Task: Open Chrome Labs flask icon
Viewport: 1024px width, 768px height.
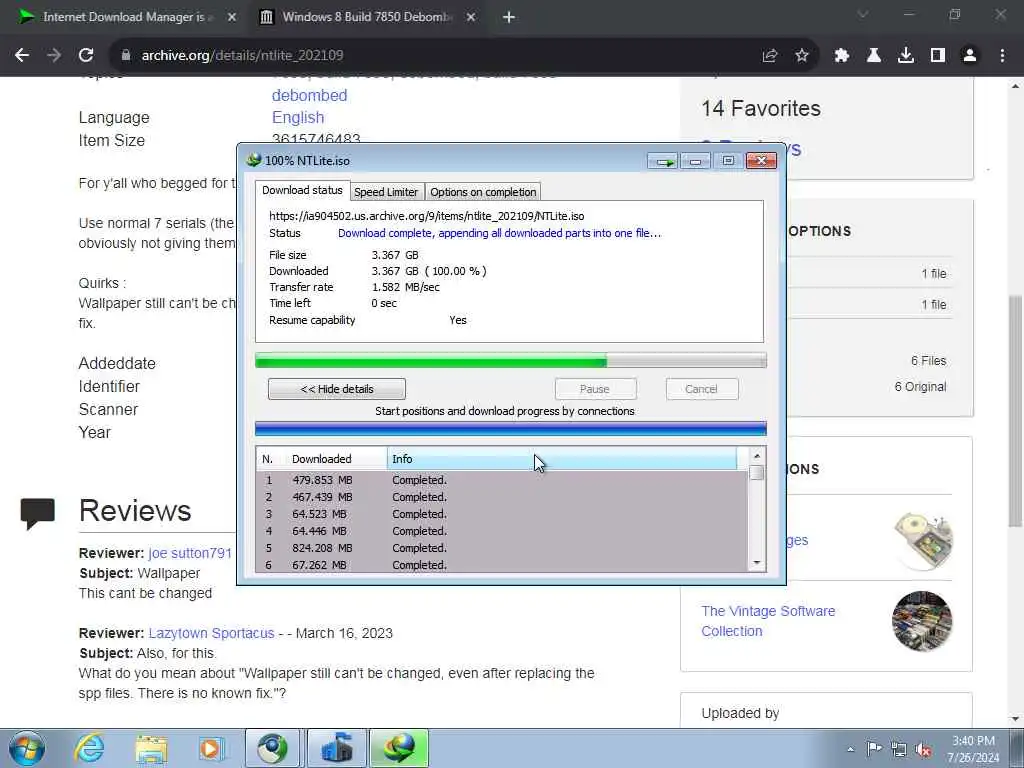Action: (874, 56)
